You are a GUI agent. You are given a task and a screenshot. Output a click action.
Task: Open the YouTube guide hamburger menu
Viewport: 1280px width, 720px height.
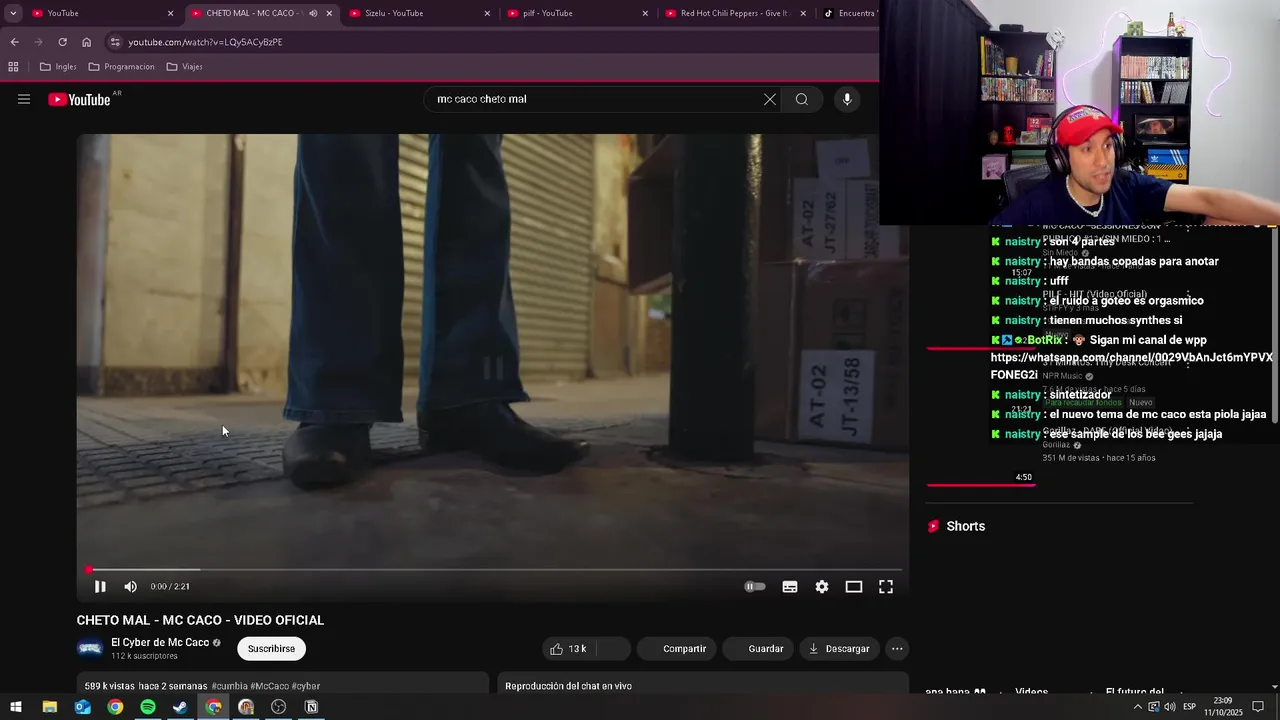[x=24, y=99]
